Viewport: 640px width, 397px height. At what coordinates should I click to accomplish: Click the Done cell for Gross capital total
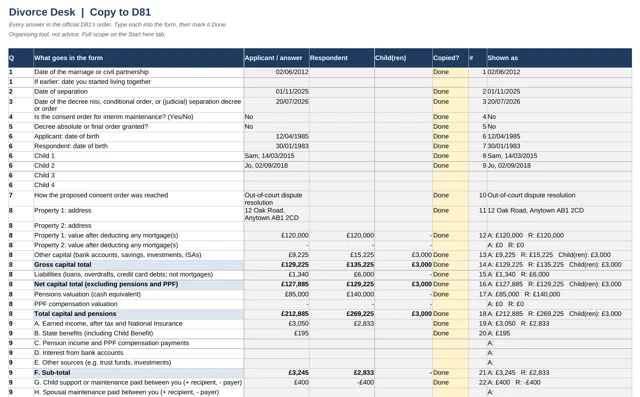[450, 265]
